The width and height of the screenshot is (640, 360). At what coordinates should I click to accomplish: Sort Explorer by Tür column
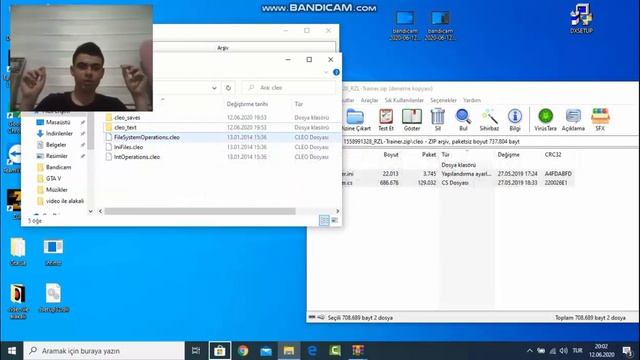tap(299, 104)
